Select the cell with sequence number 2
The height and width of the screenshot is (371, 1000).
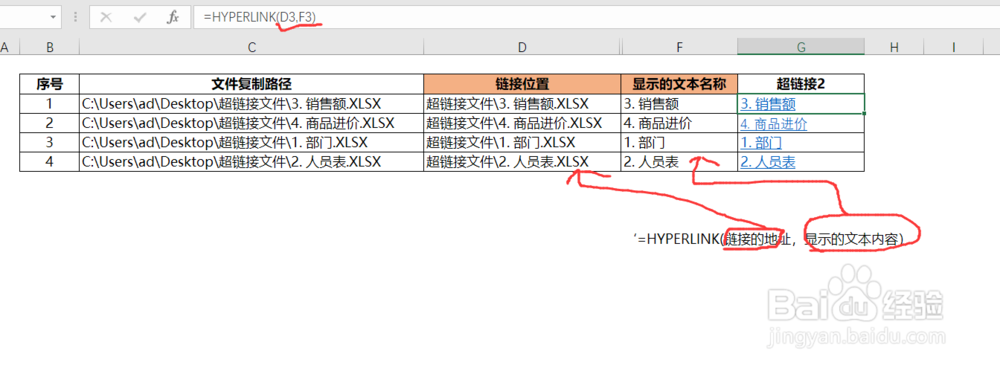tap(50, 123)
